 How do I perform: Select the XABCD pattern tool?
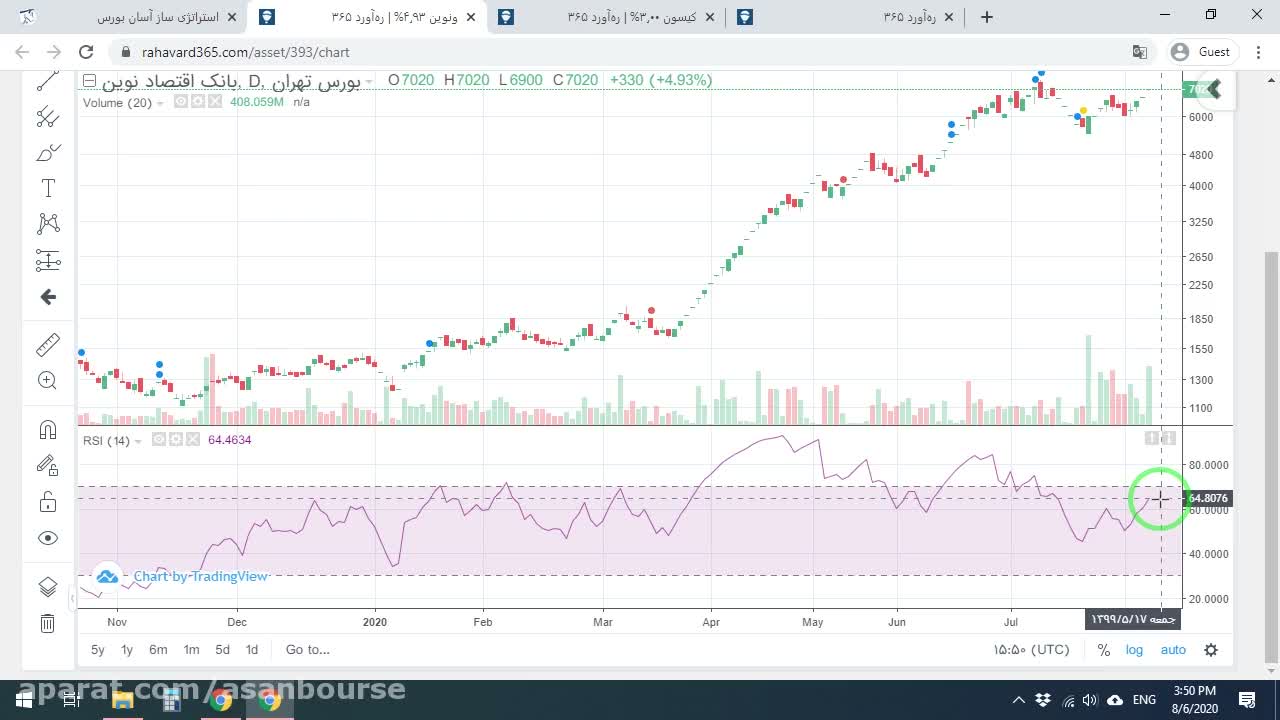click(x=48, y=223)
